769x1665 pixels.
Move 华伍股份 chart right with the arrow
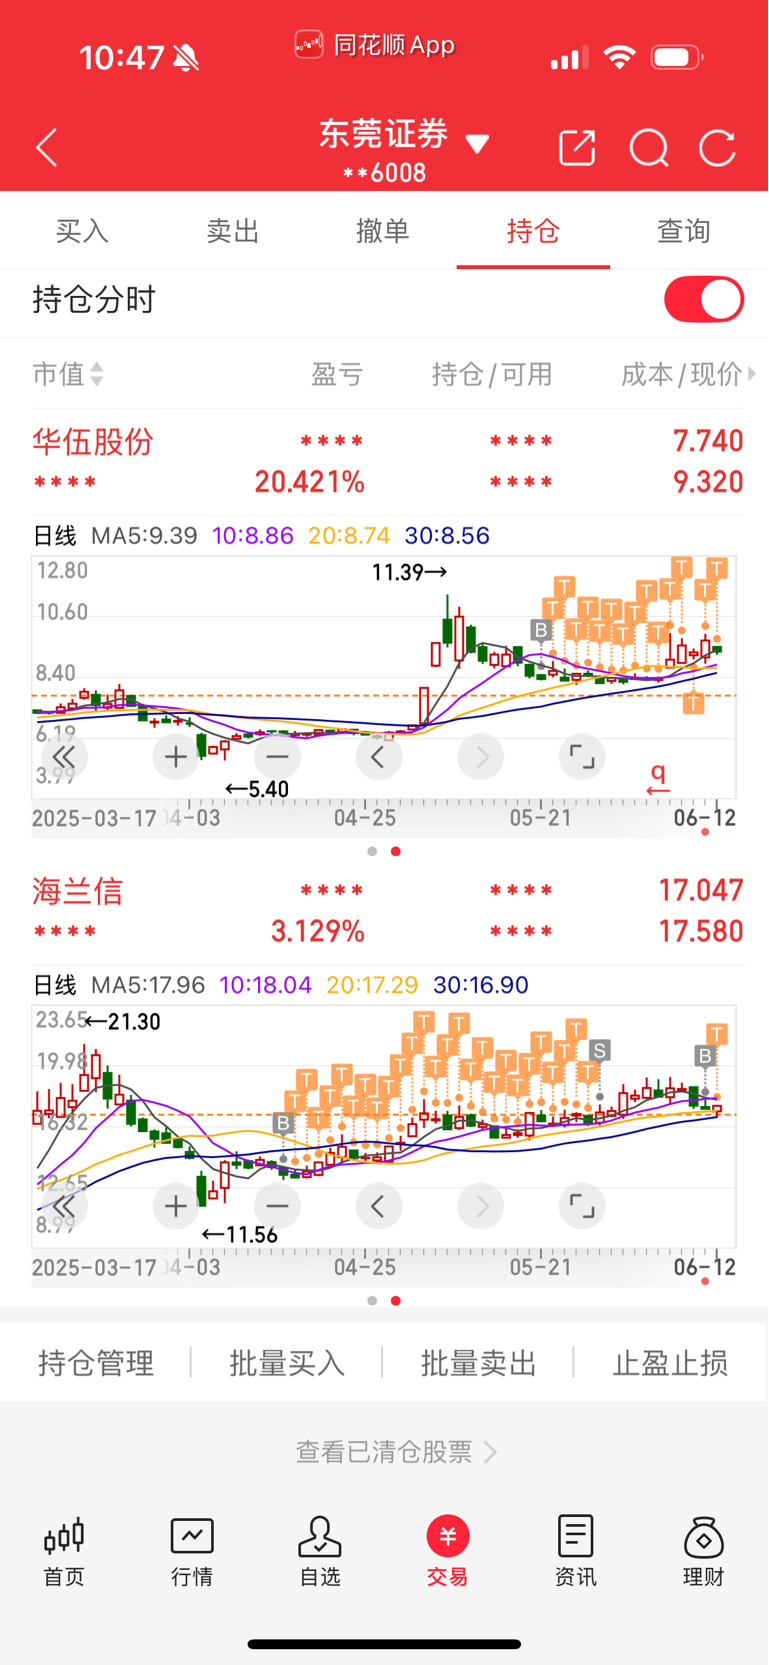pyautogui.click(x=481, y=757)
